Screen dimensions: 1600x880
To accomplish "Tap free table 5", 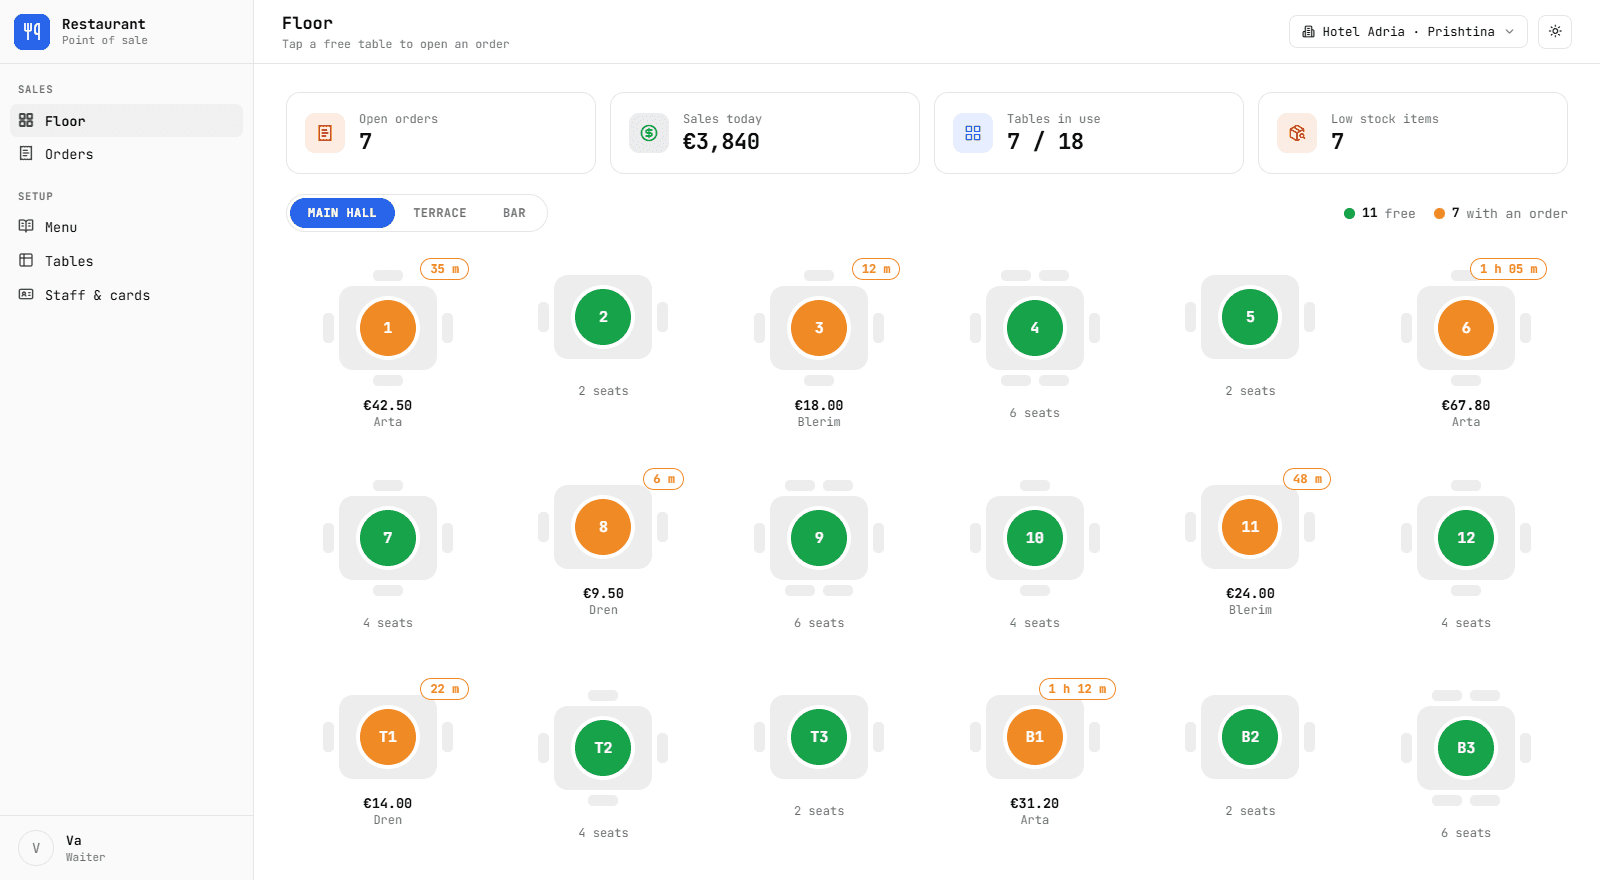I will 1250,317.
